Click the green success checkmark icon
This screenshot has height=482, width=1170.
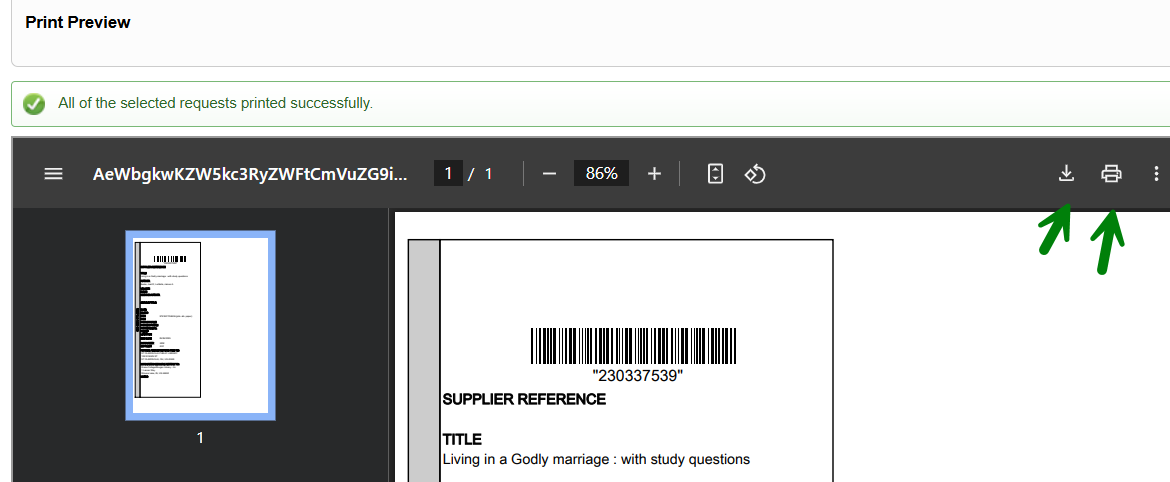(x=34, y=104)
